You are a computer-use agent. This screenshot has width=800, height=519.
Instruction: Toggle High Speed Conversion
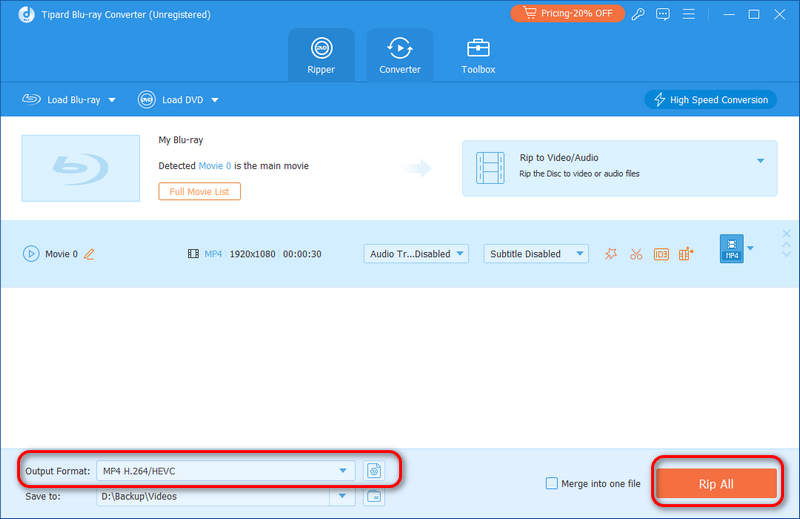711,100
